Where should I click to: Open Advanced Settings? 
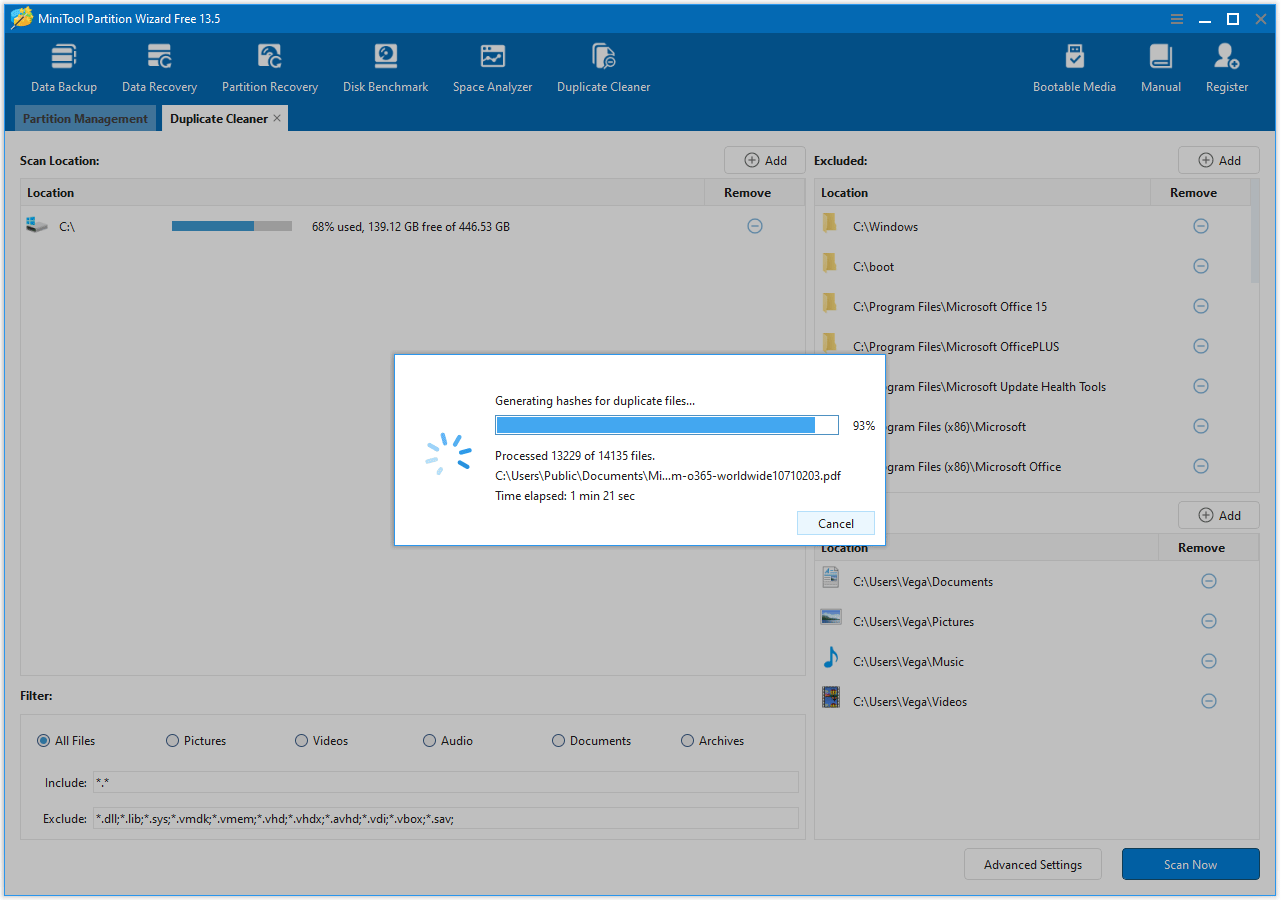(x=1032, y=864)
